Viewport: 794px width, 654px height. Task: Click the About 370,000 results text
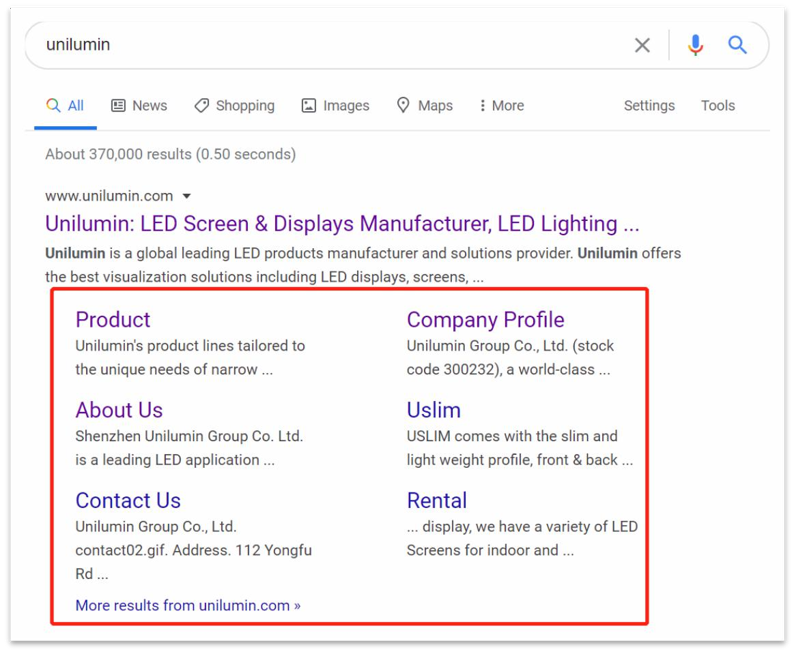point(171,154)
